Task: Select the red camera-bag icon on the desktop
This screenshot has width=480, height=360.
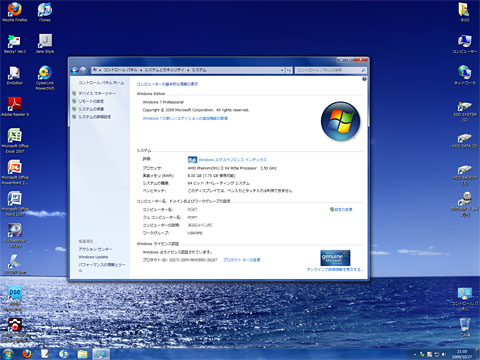Action: (15, 329)
